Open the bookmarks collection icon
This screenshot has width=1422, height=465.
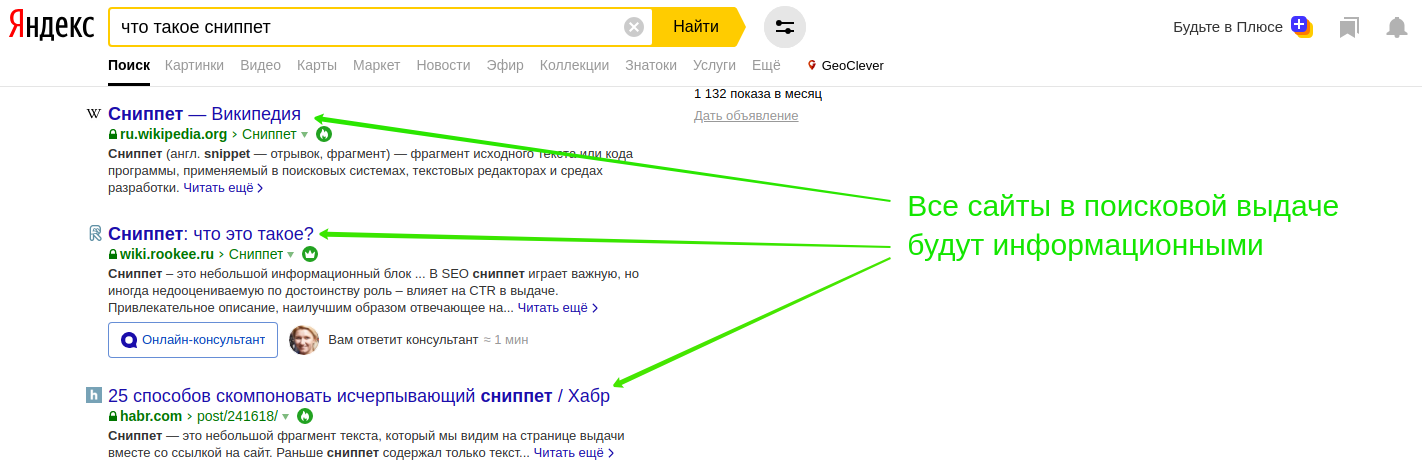[1349, 27]
